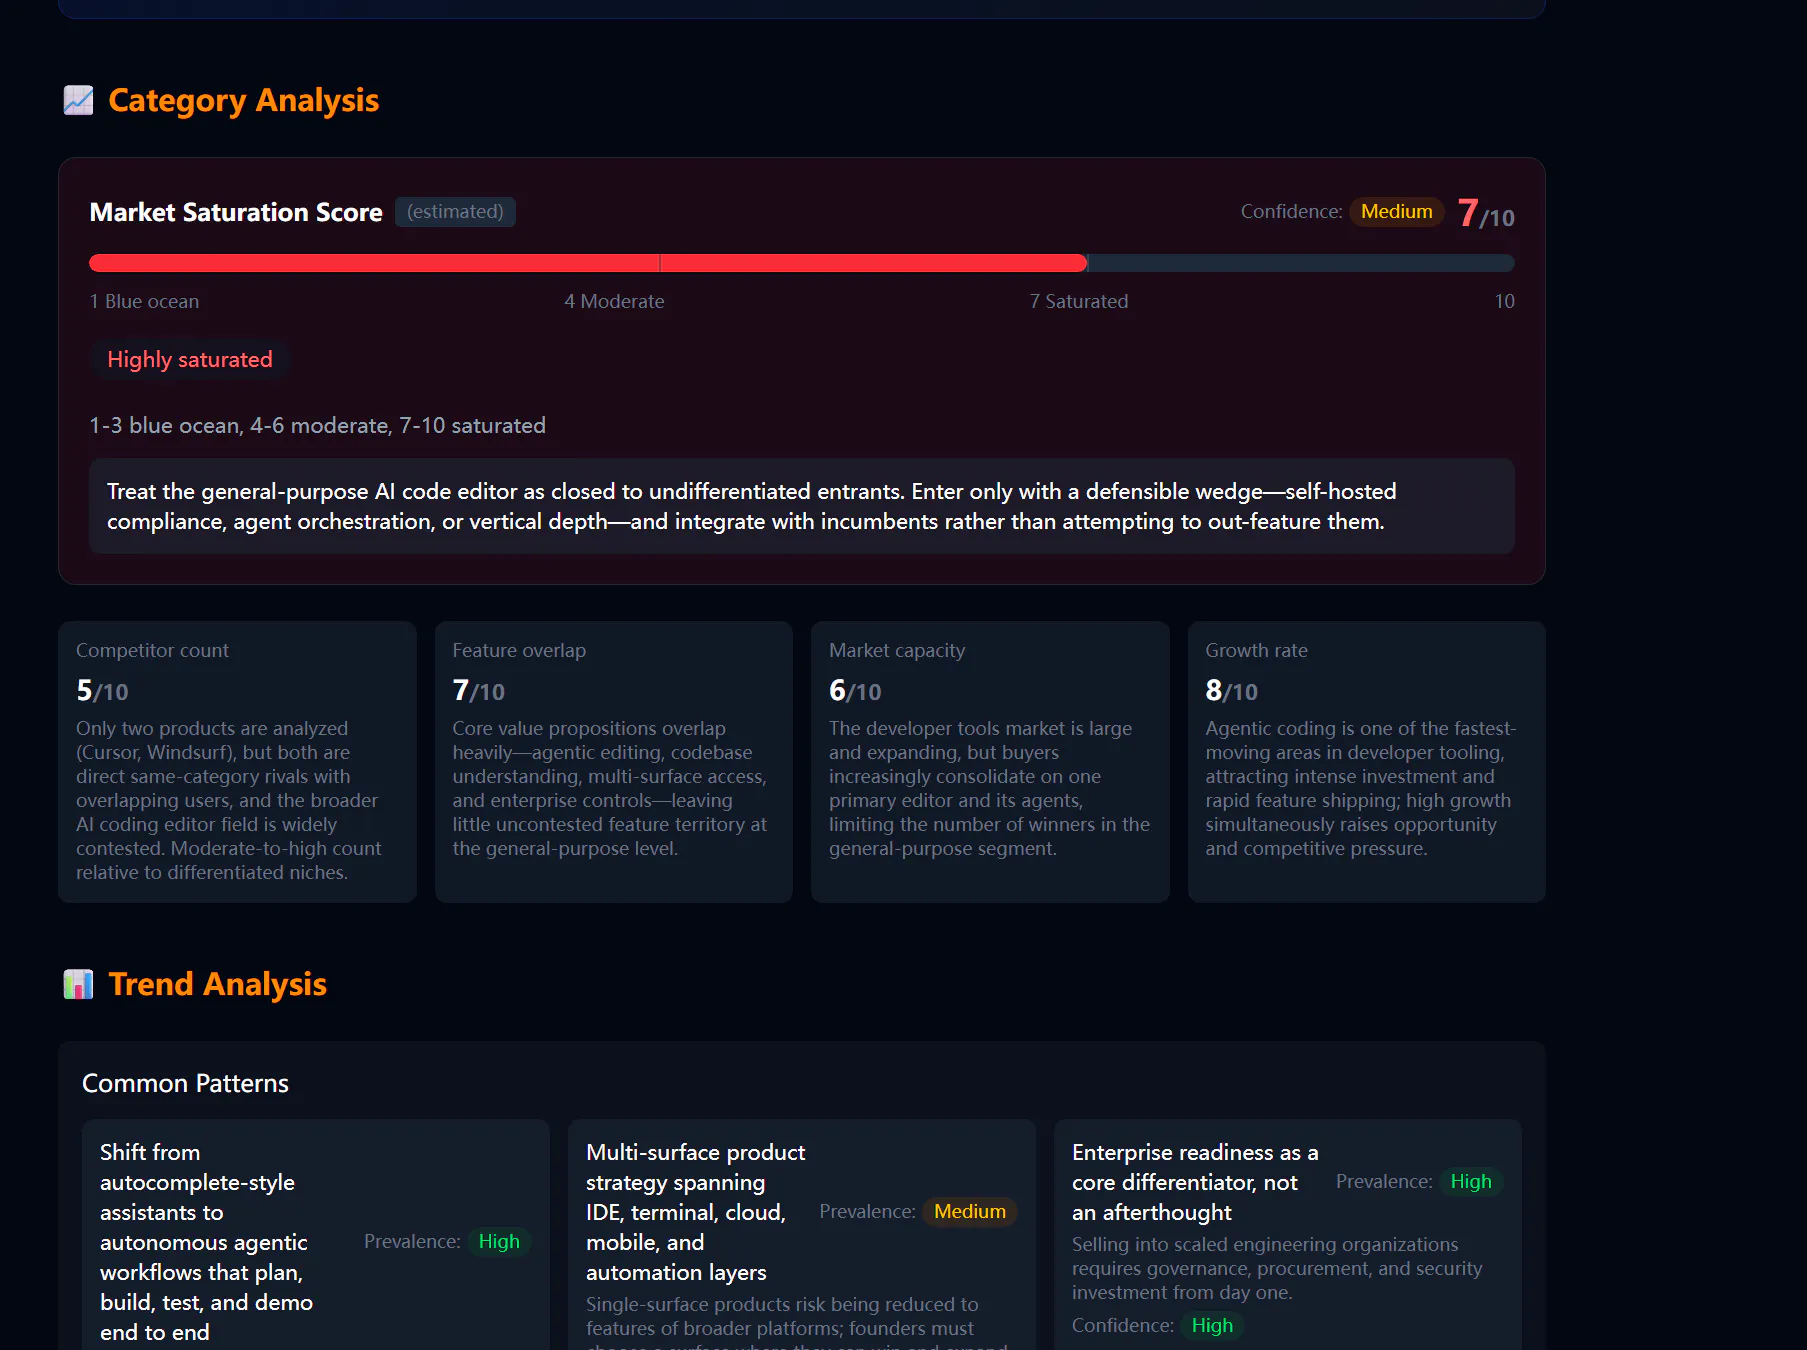Click the Growth rate description about agentic coding

pos(1361,788)
